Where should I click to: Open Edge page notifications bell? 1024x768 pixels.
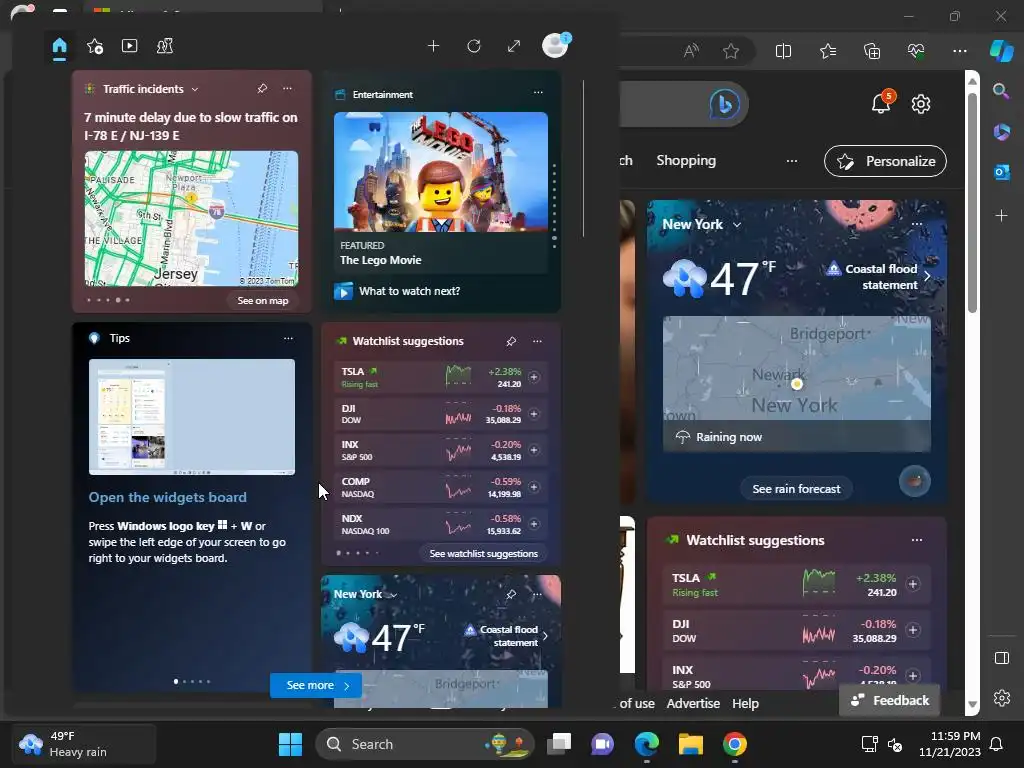coord(882,103)
